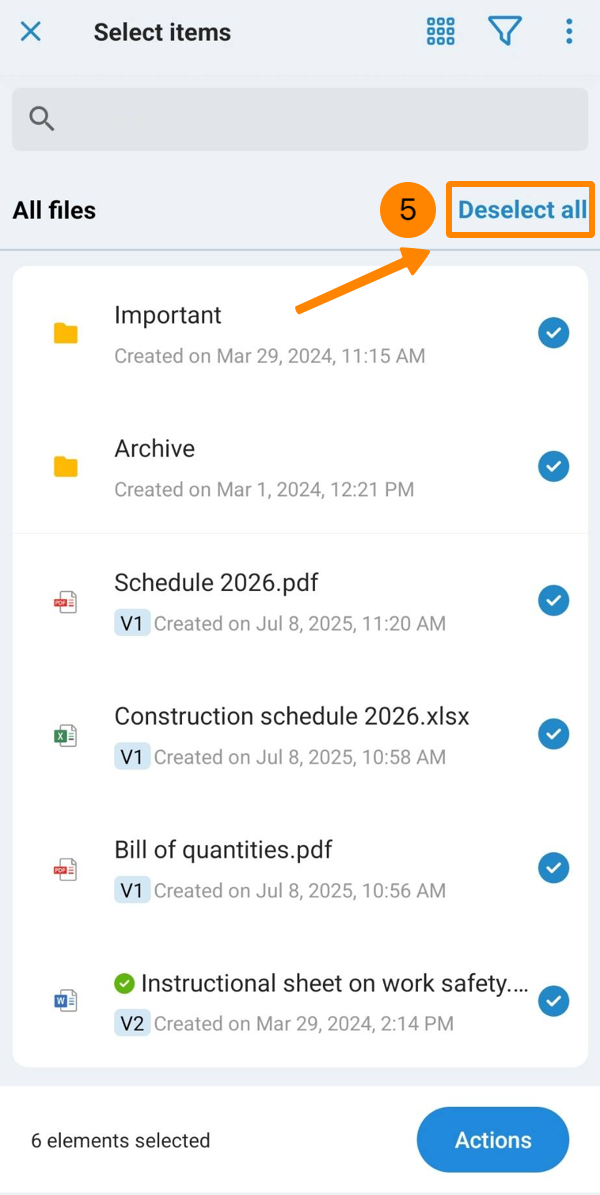The image size is (600, 1195).
Task: Click the Archive folder icon
Action: tap(66, 466)
